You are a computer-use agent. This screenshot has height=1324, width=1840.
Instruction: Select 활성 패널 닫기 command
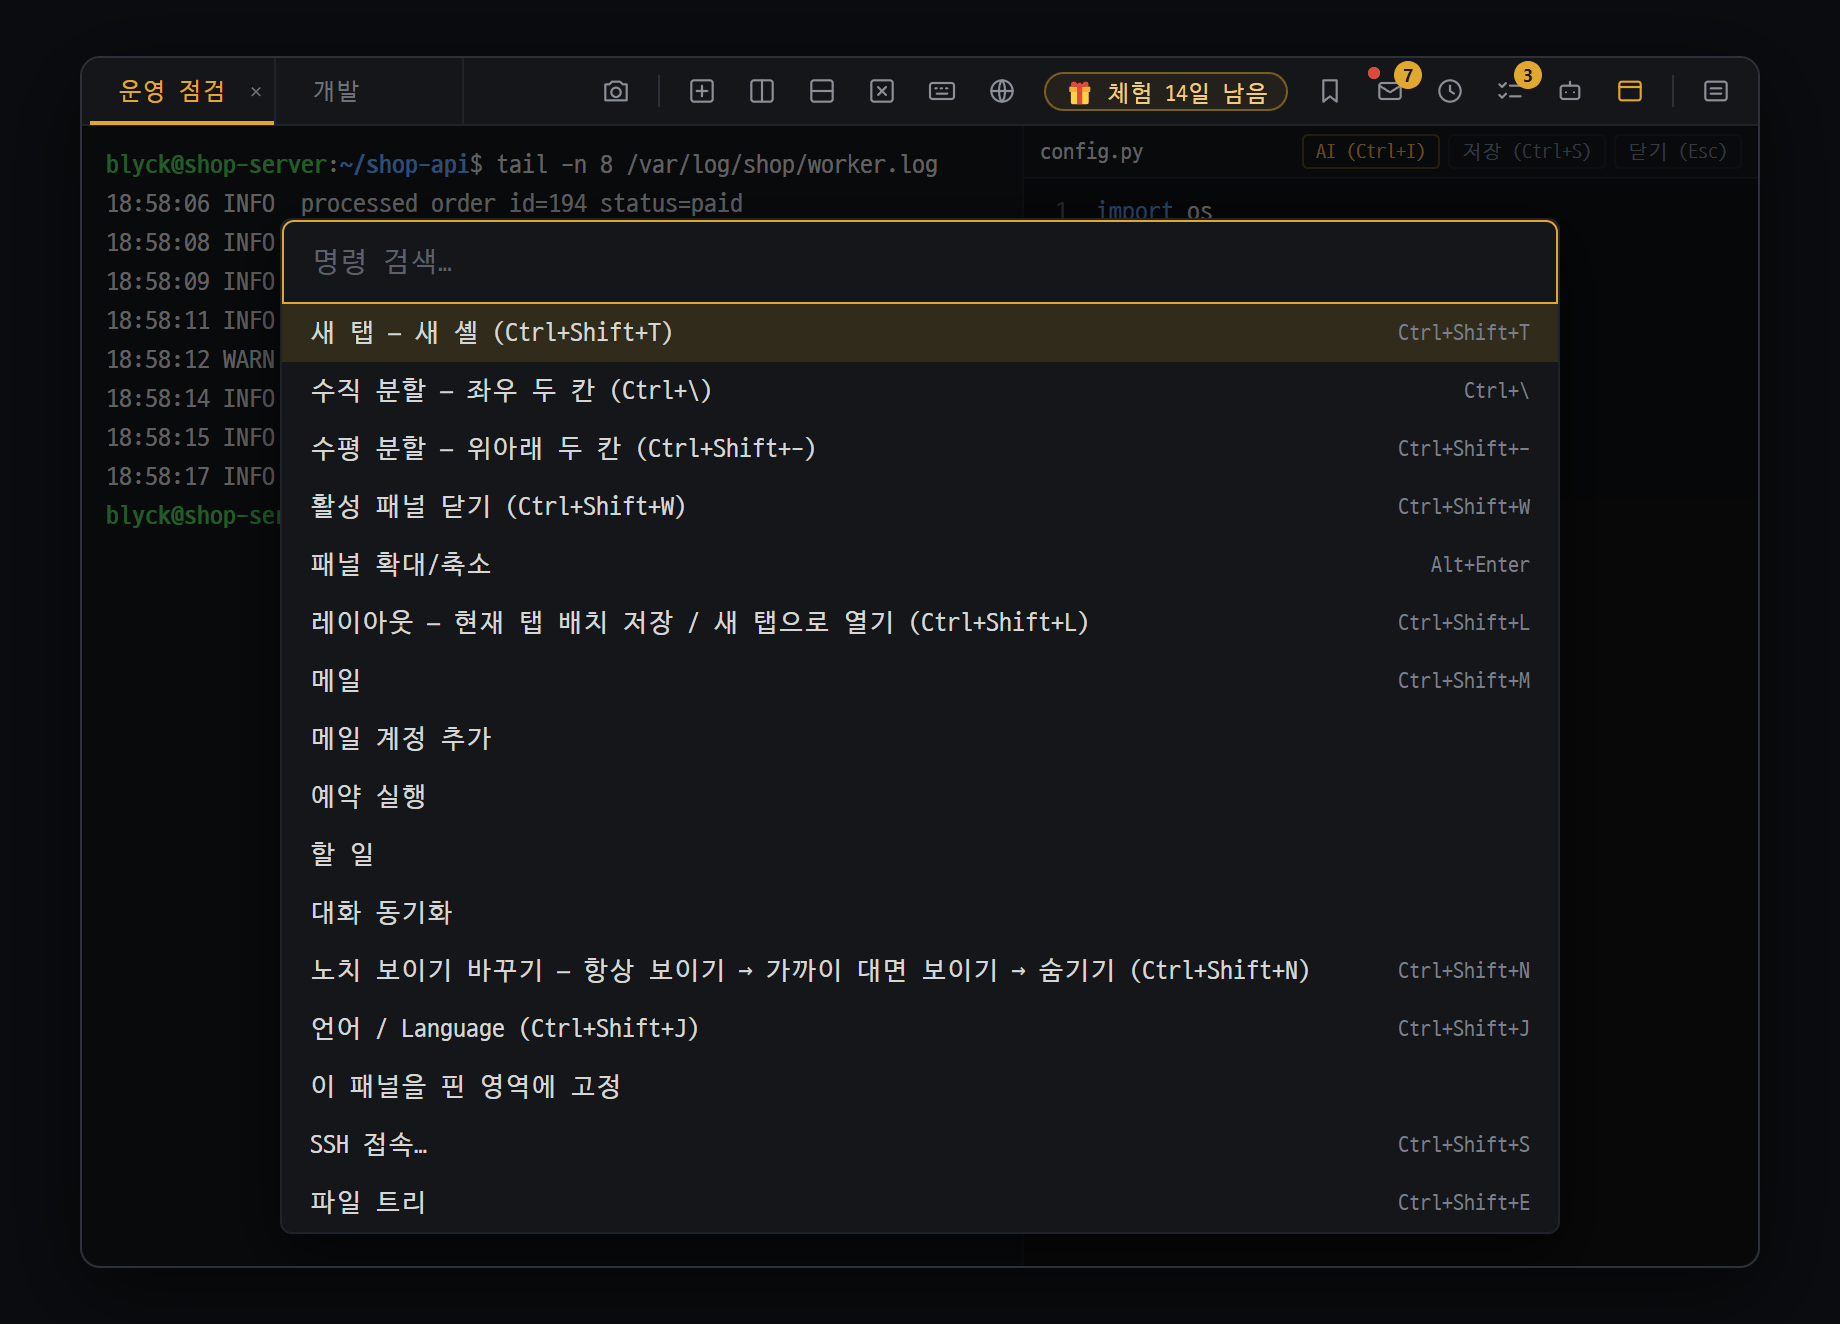tap(920, 506)
